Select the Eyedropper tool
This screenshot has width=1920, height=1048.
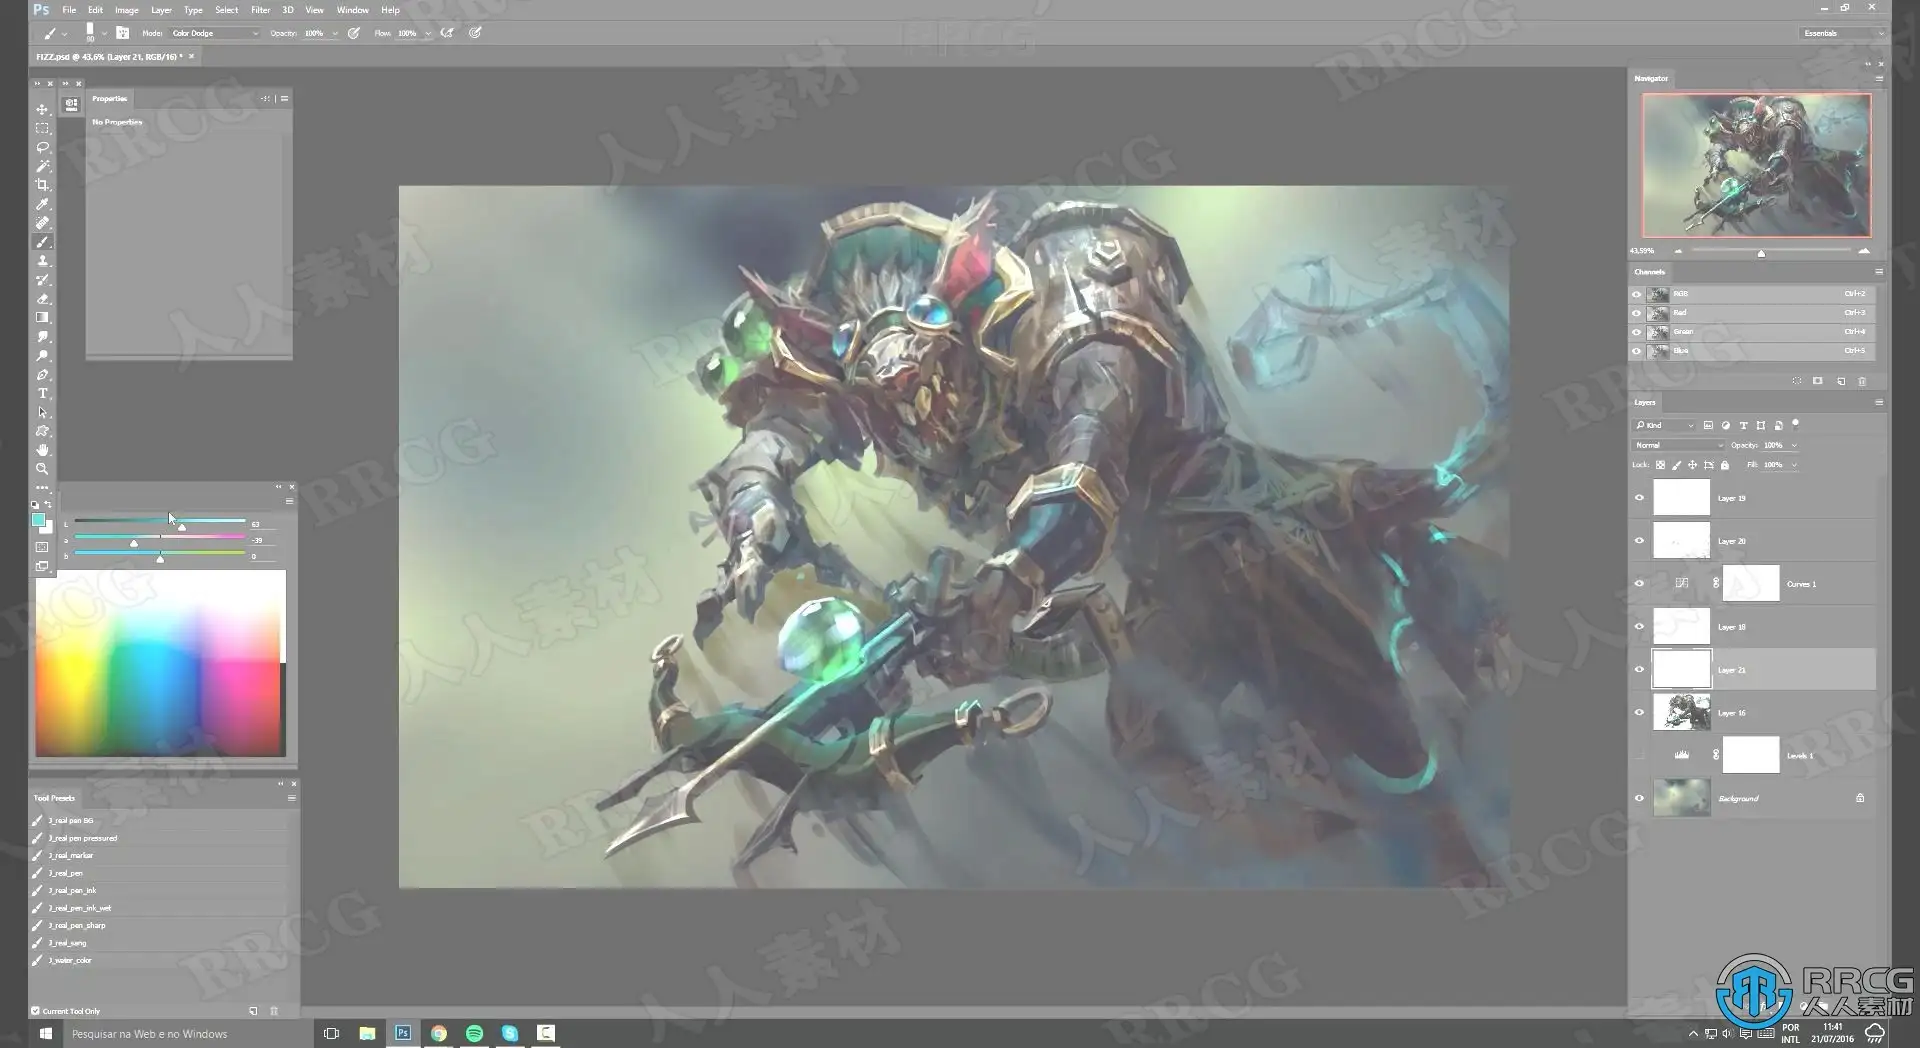[42, 204]
